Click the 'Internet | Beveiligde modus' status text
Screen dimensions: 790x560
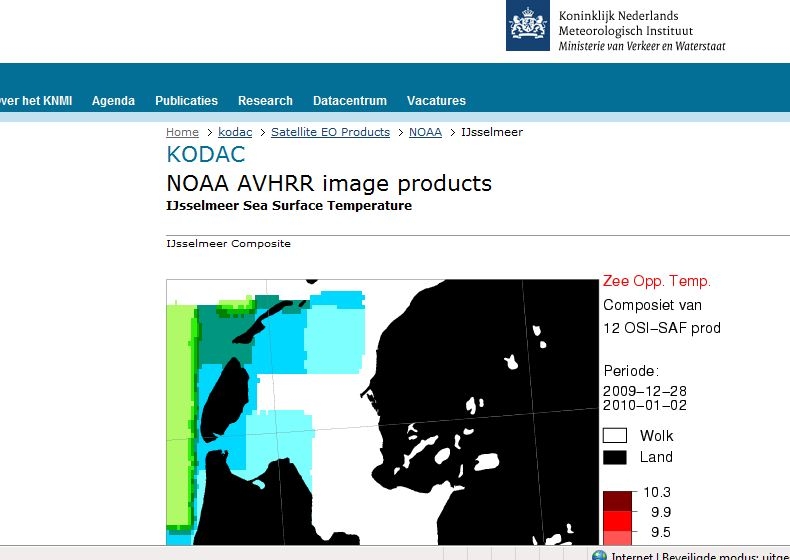(x=700, y=556)
